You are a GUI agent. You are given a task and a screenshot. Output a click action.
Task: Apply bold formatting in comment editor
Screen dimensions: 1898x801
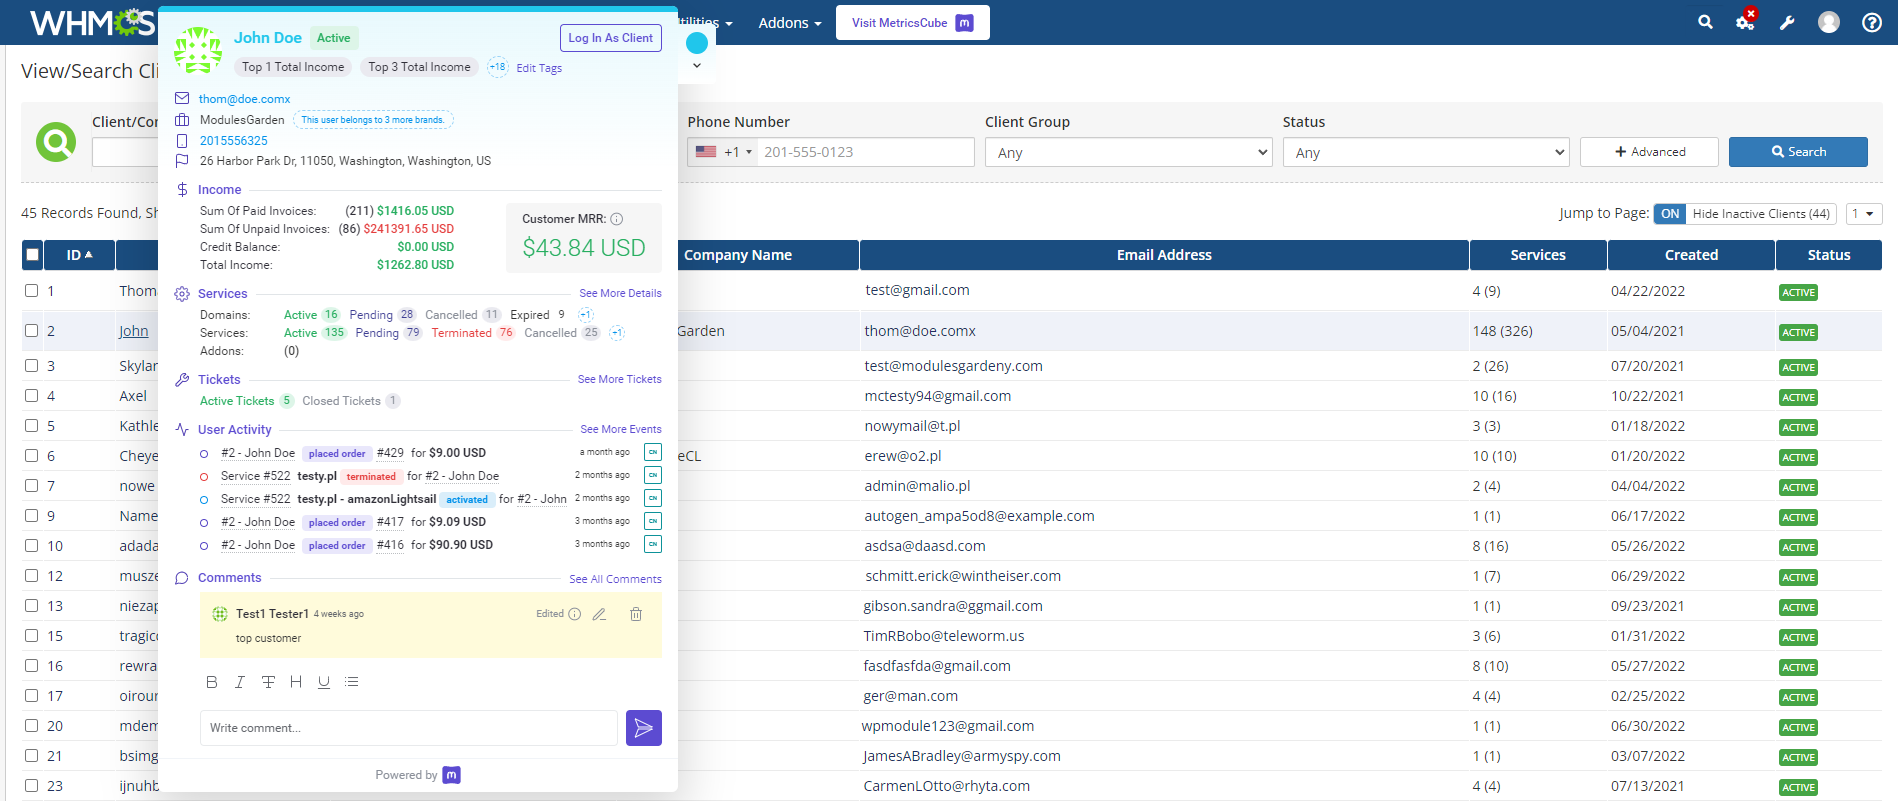[x=211, y=682]
